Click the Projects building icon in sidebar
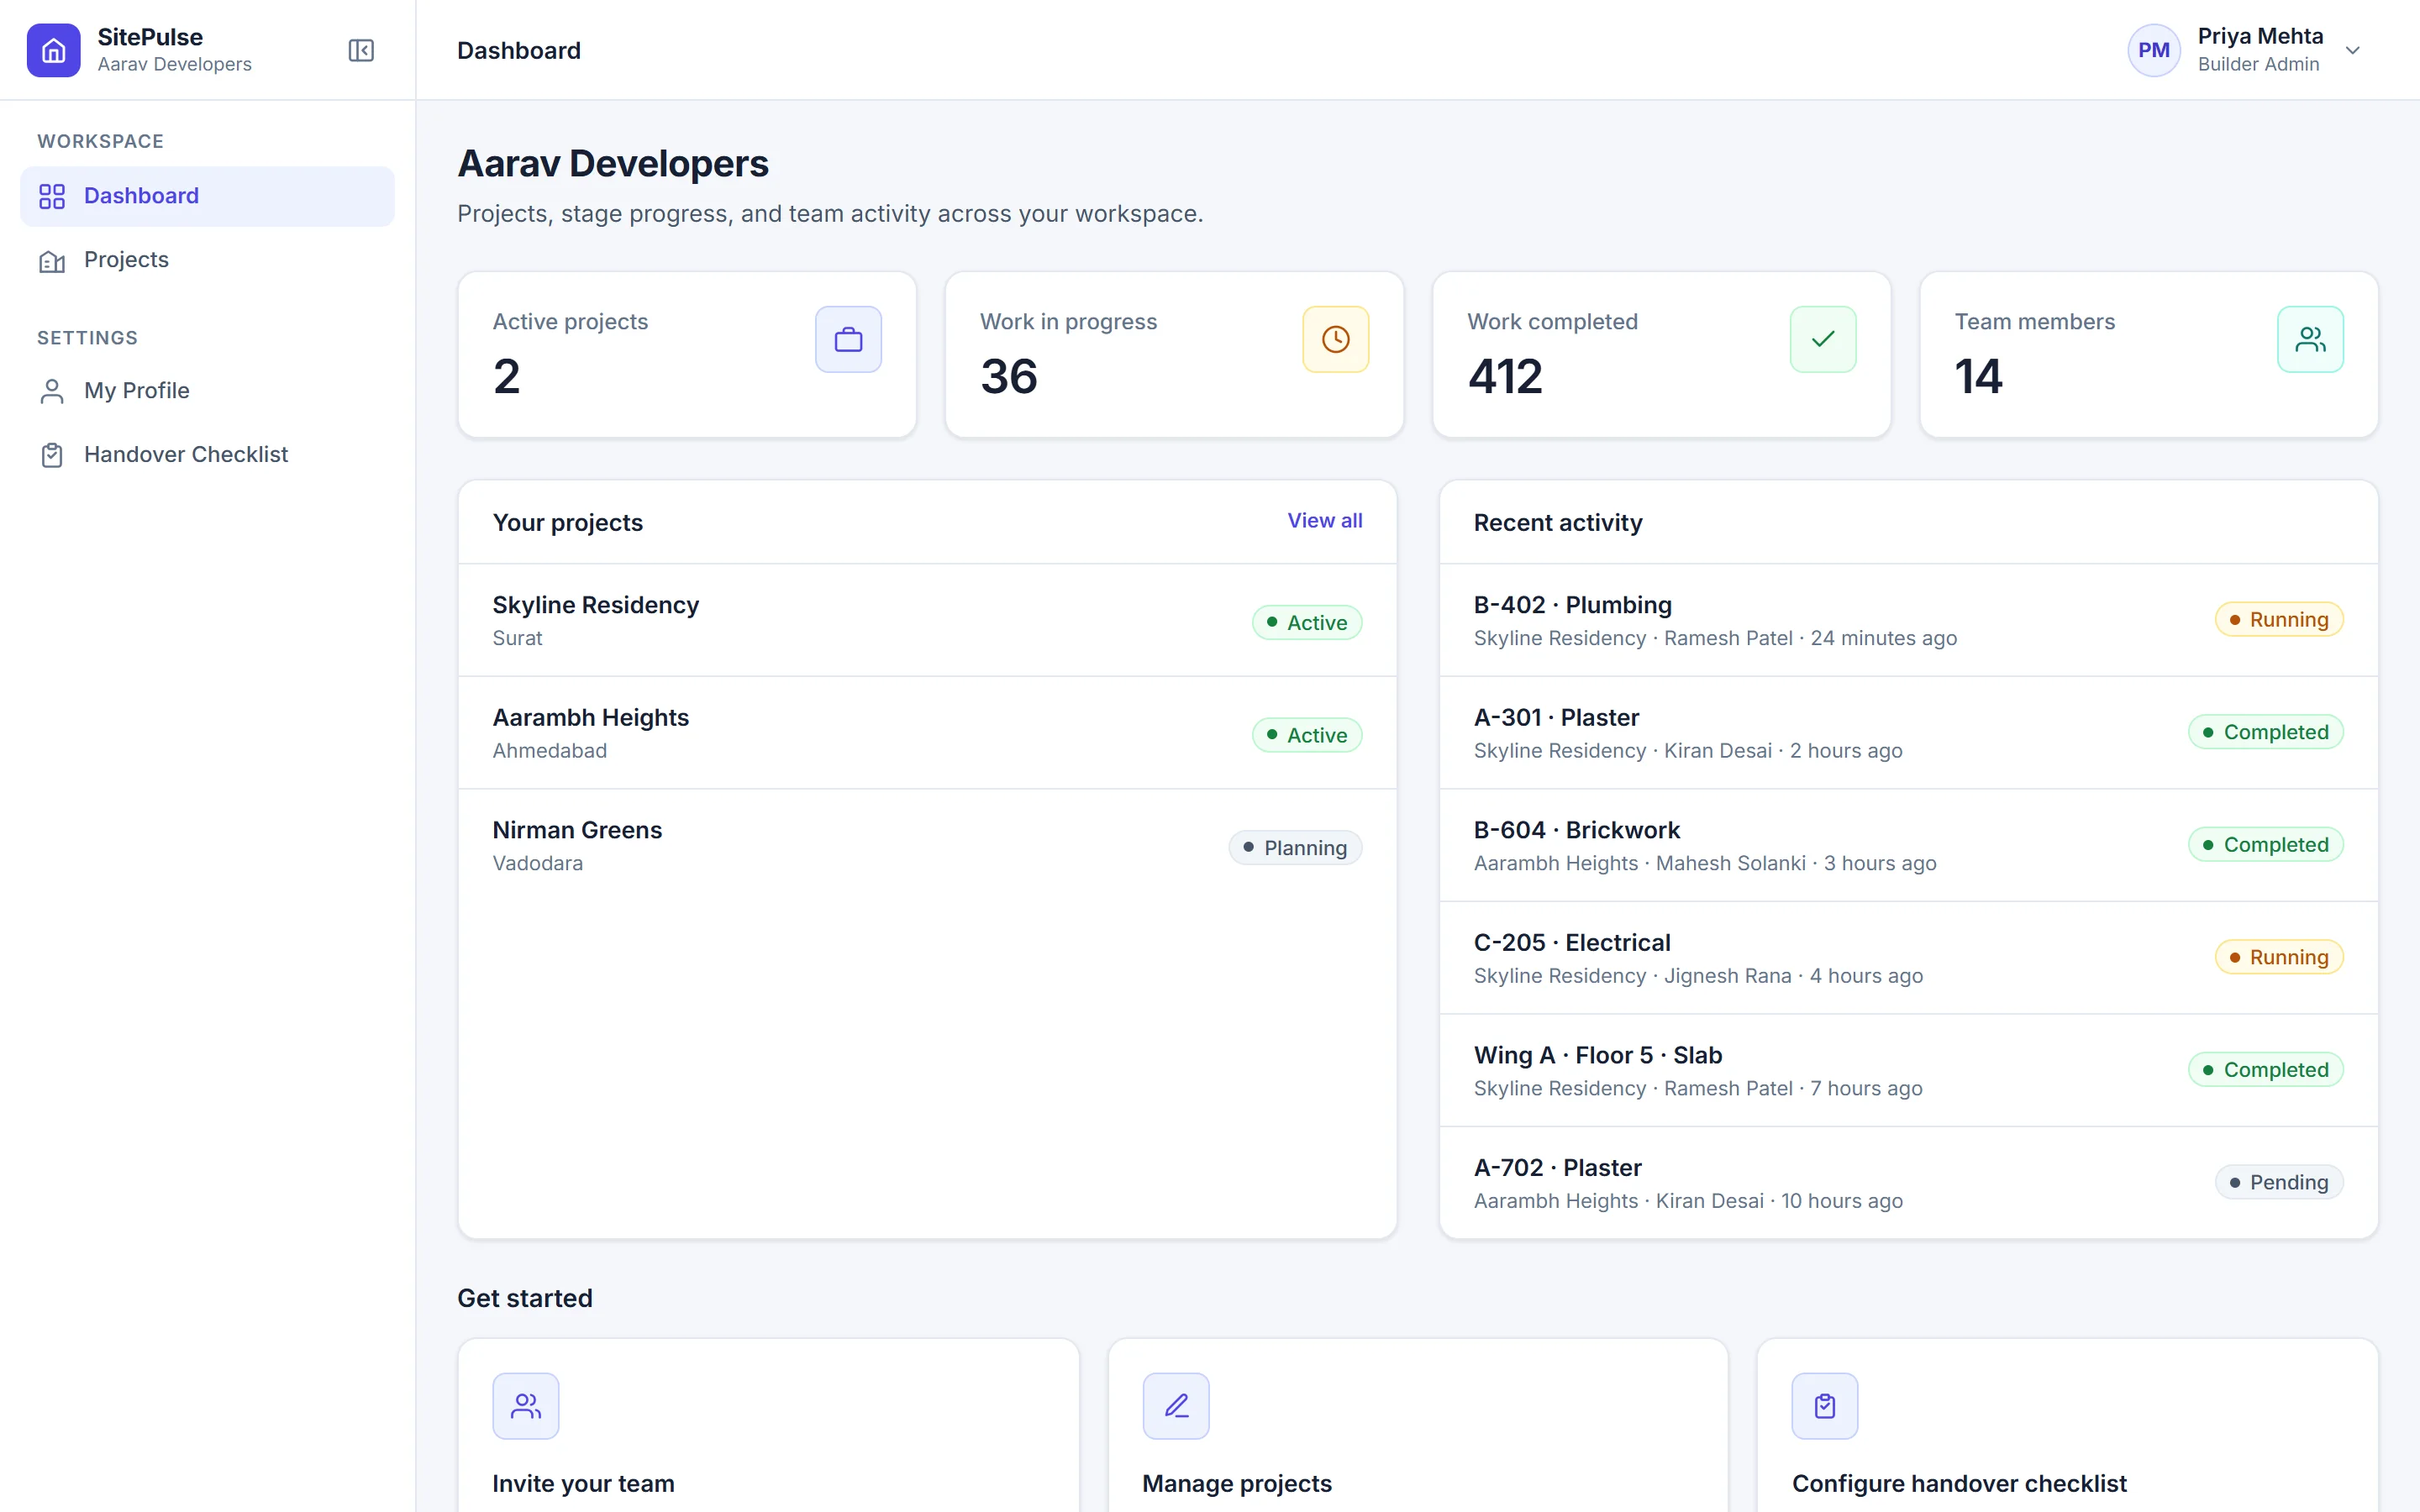The width and height of the screenshot is (2420, 1512). click(x=52, y=261)
